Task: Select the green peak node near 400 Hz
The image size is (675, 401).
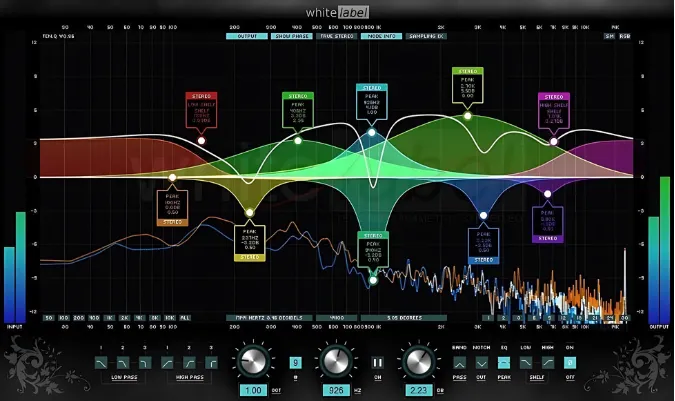Action: [297, 141]
